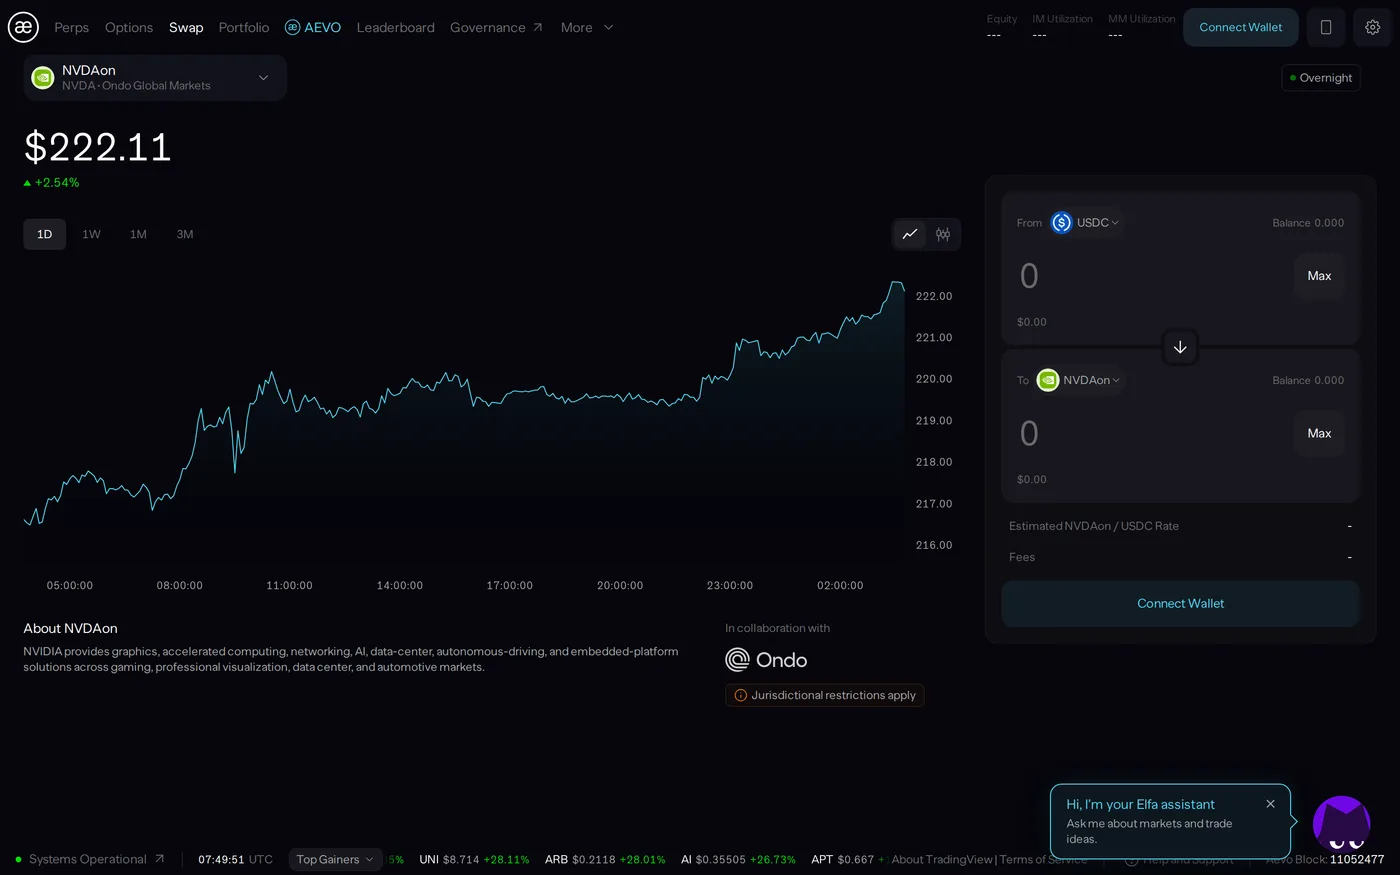Select the Swap tab in navigation
Screen dimensions: 1400x875
186,27
